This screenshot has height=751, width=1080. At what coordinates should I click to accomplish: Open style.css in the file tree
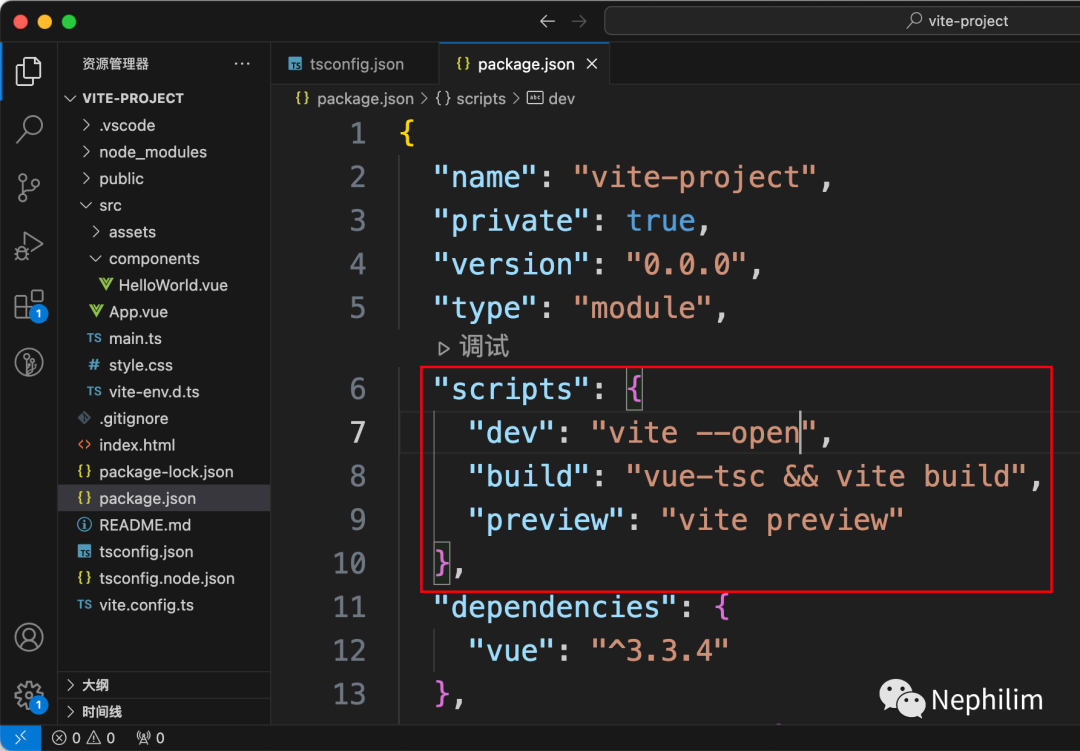click(x=164, y=365)
